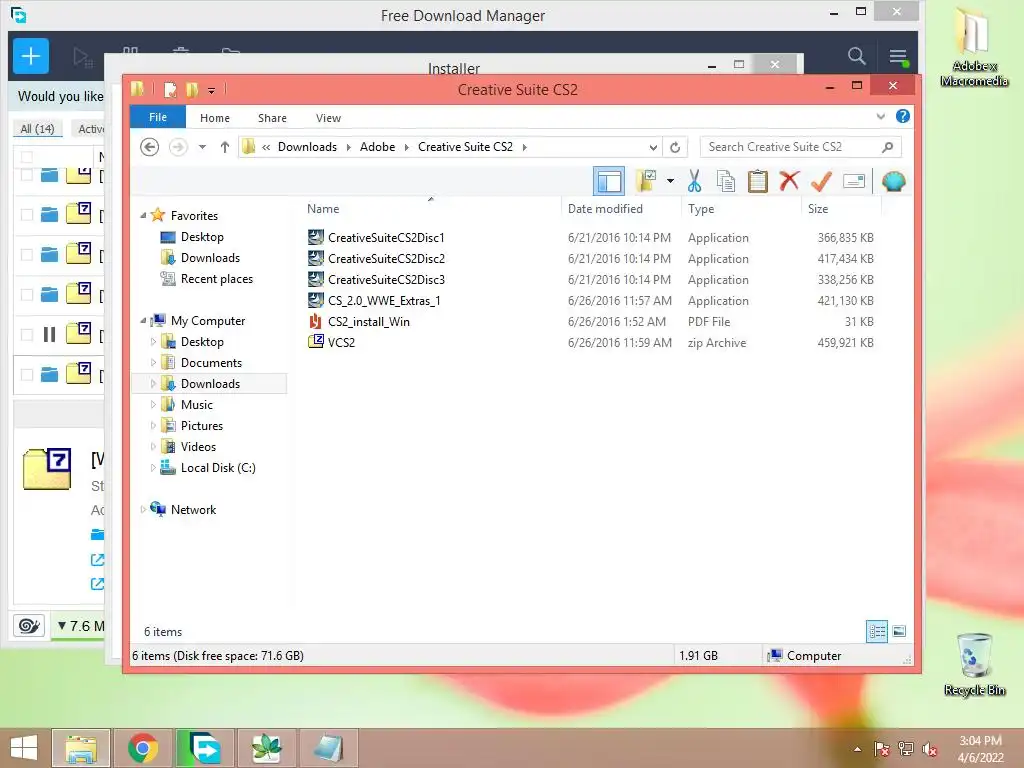Click the Cut scissors toolbar icon
This screenshot has width=1024, height=768.
pyautogui.click(x=694, y=182)
